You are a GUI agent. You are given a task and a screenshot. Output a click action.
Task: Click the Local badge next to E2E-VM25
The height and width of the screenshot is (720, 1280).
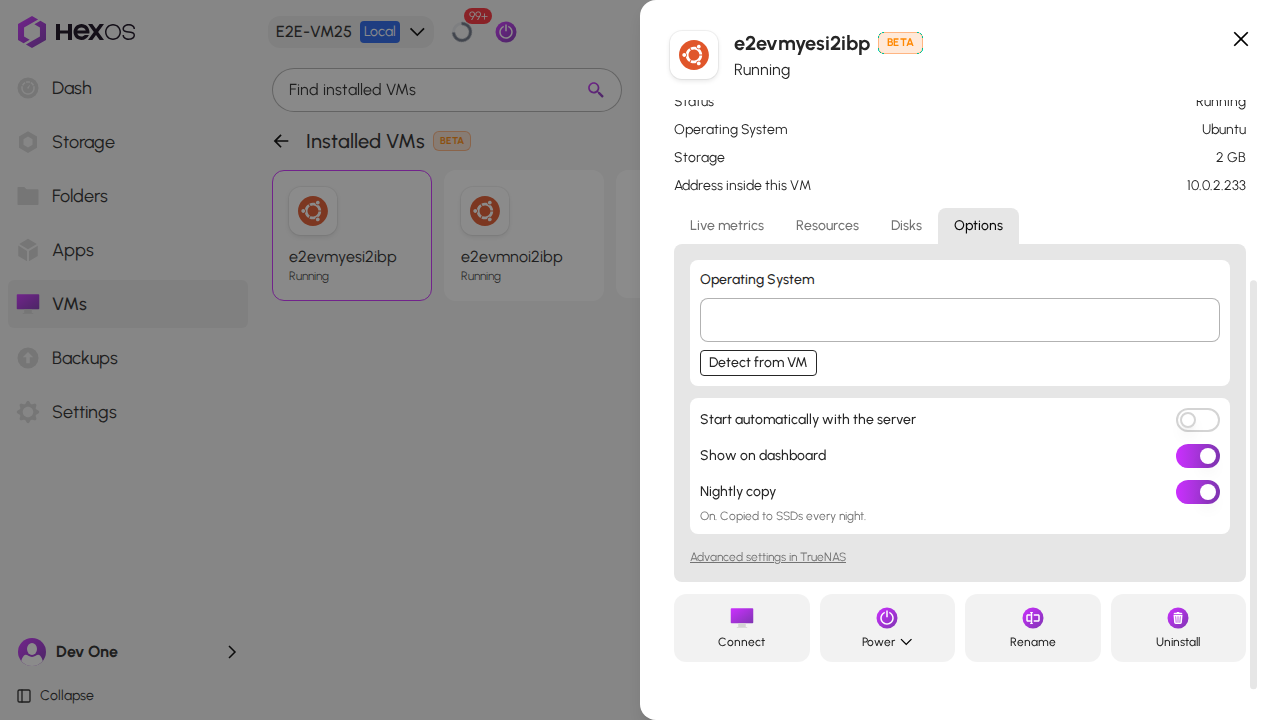380,32
